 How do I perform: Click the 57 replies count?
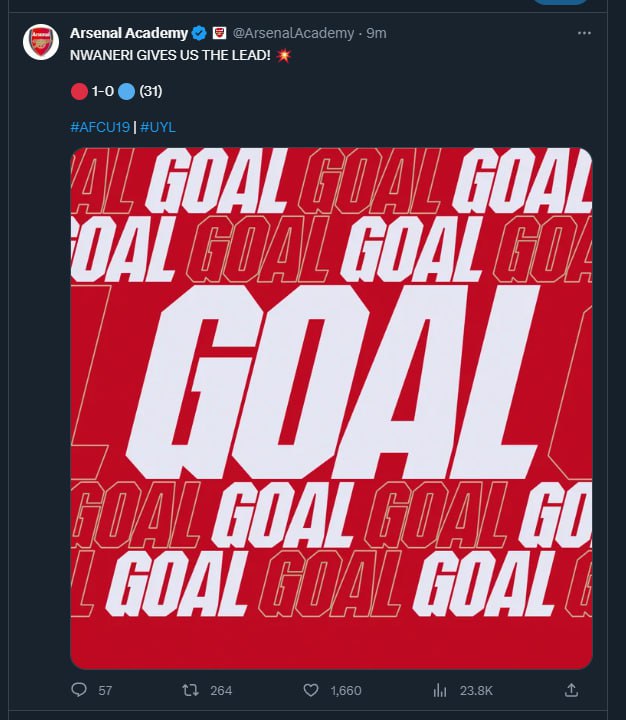[x=105, y=690]
